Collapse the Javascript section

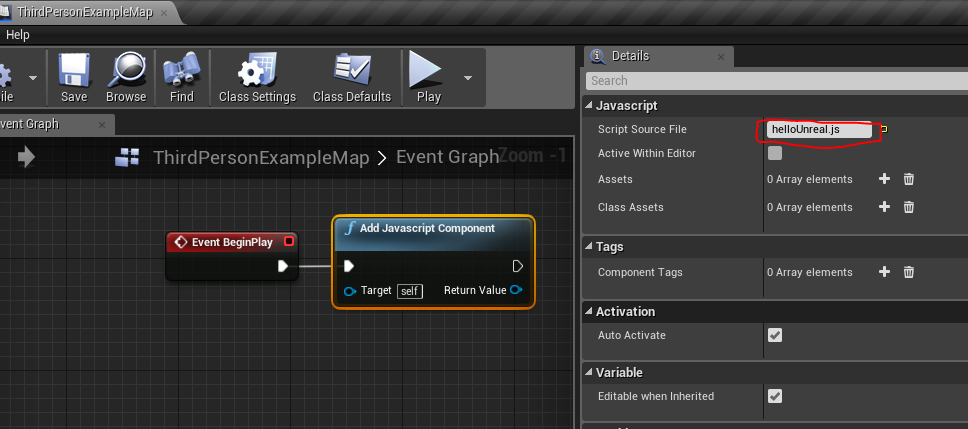tap(589, 106)
